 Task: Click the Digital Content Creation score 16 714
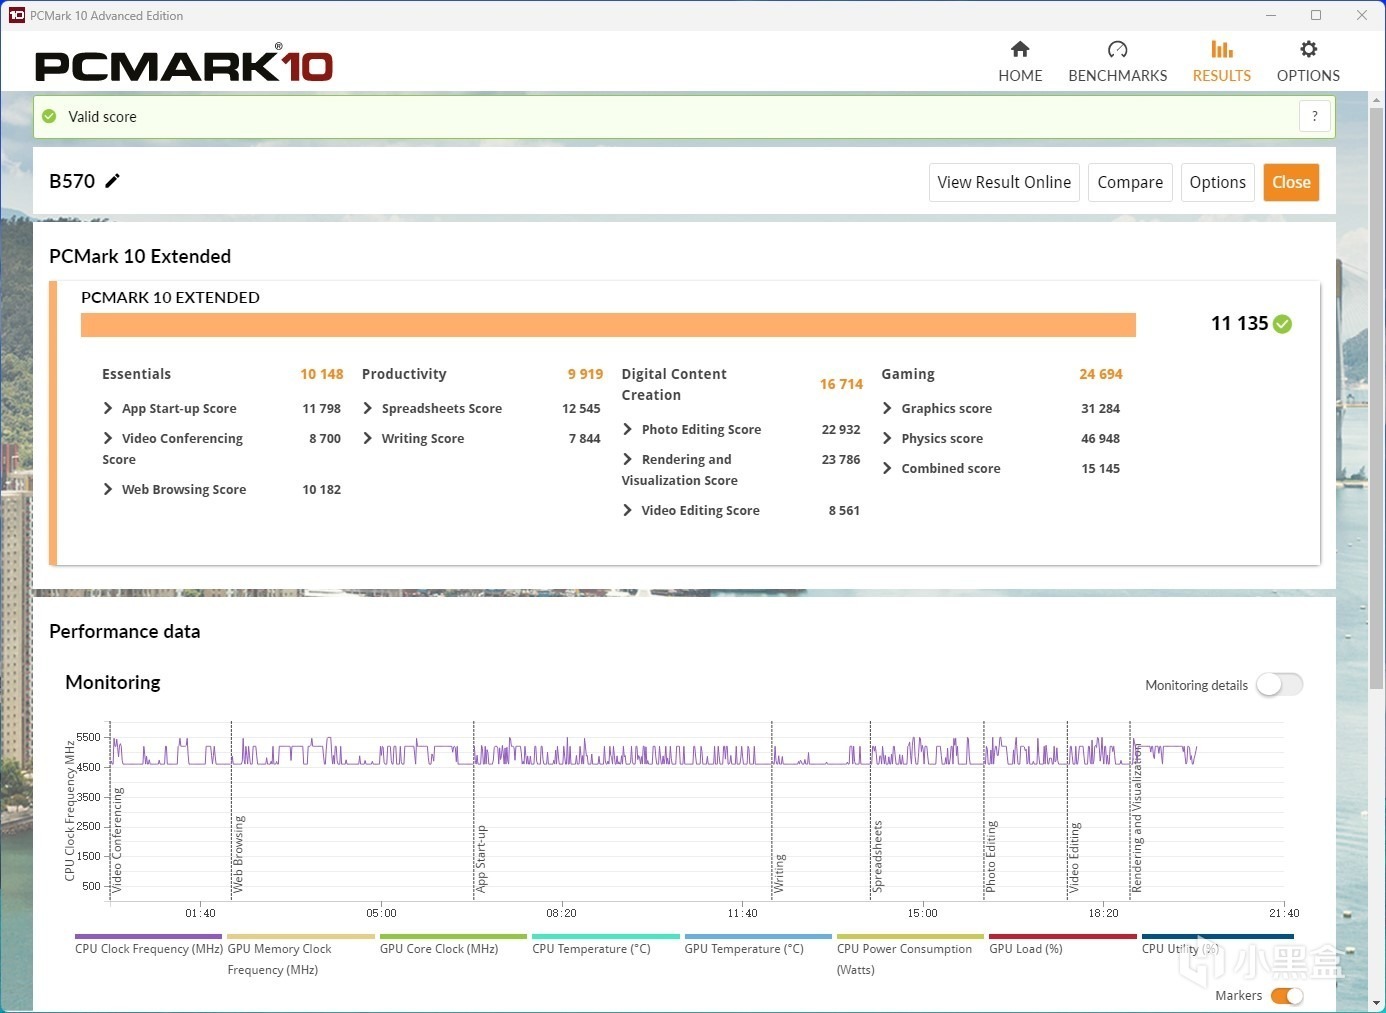(841, 384)
